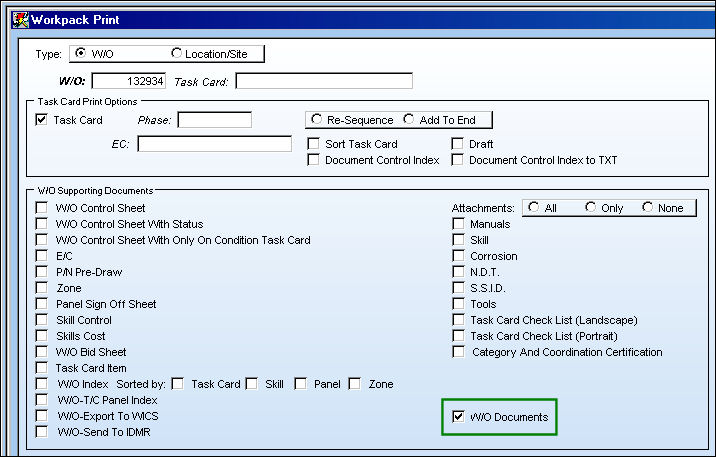Image resolution: width=716 pixels, height=457 pixels.
Task: Enable the Draft checkbox
Action: click(457, 144)
